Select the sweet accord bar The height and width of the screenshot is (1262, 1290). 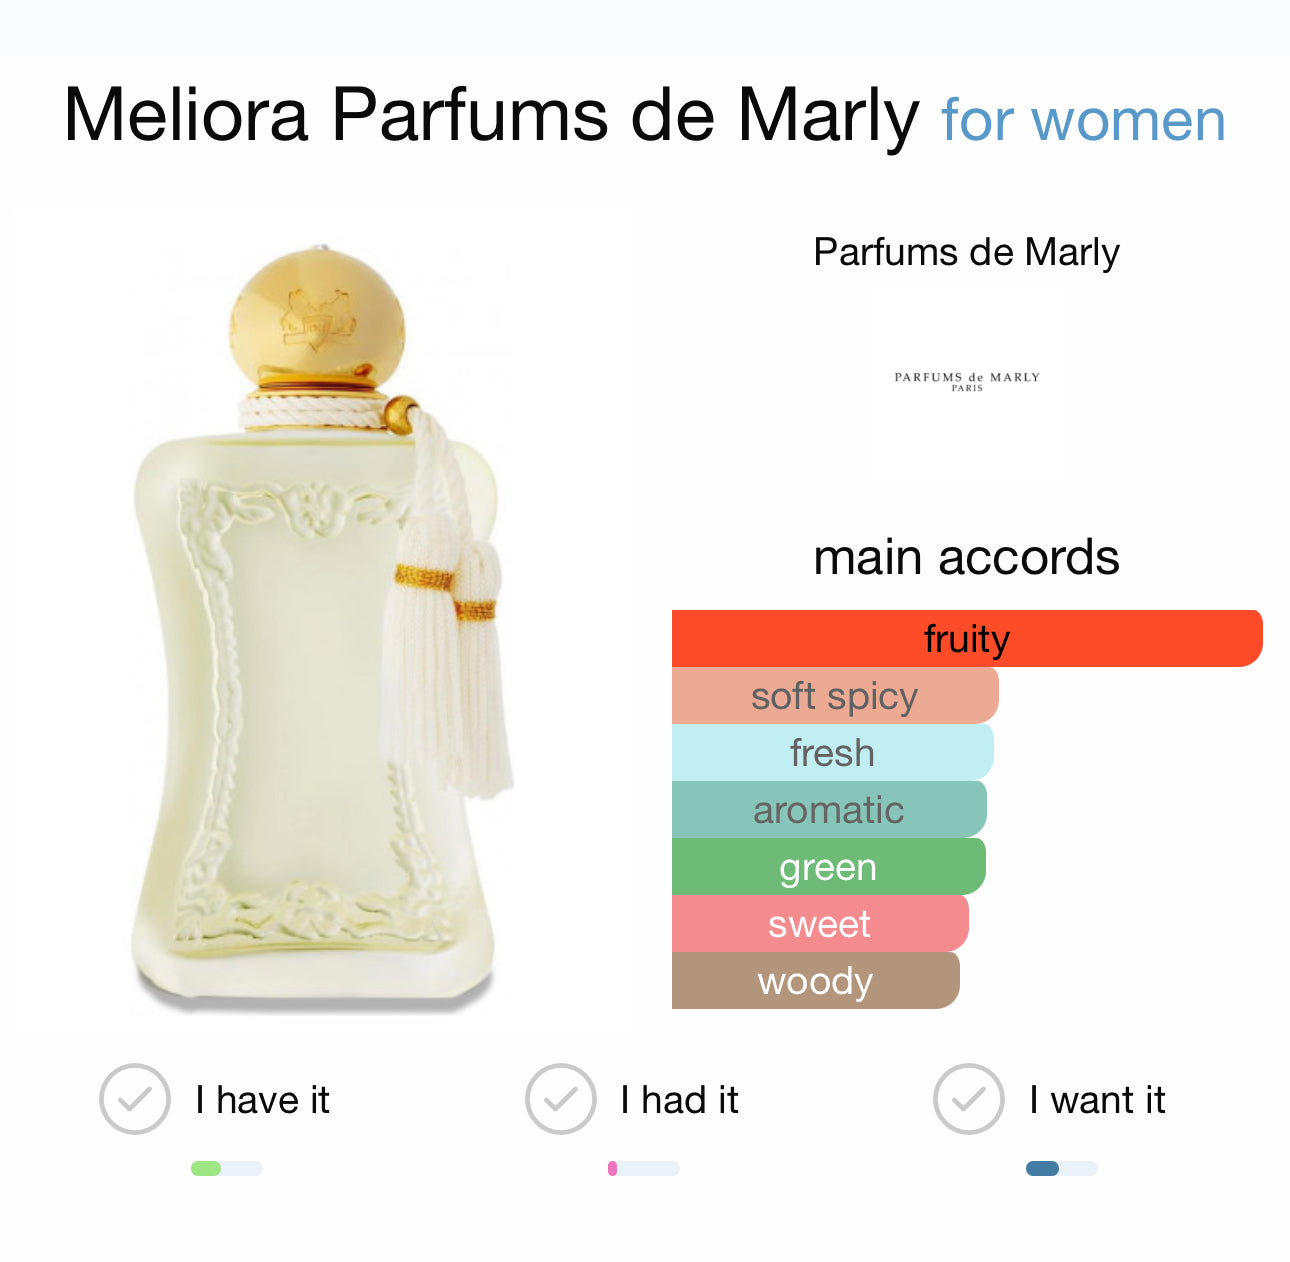(x=820, y=923)
